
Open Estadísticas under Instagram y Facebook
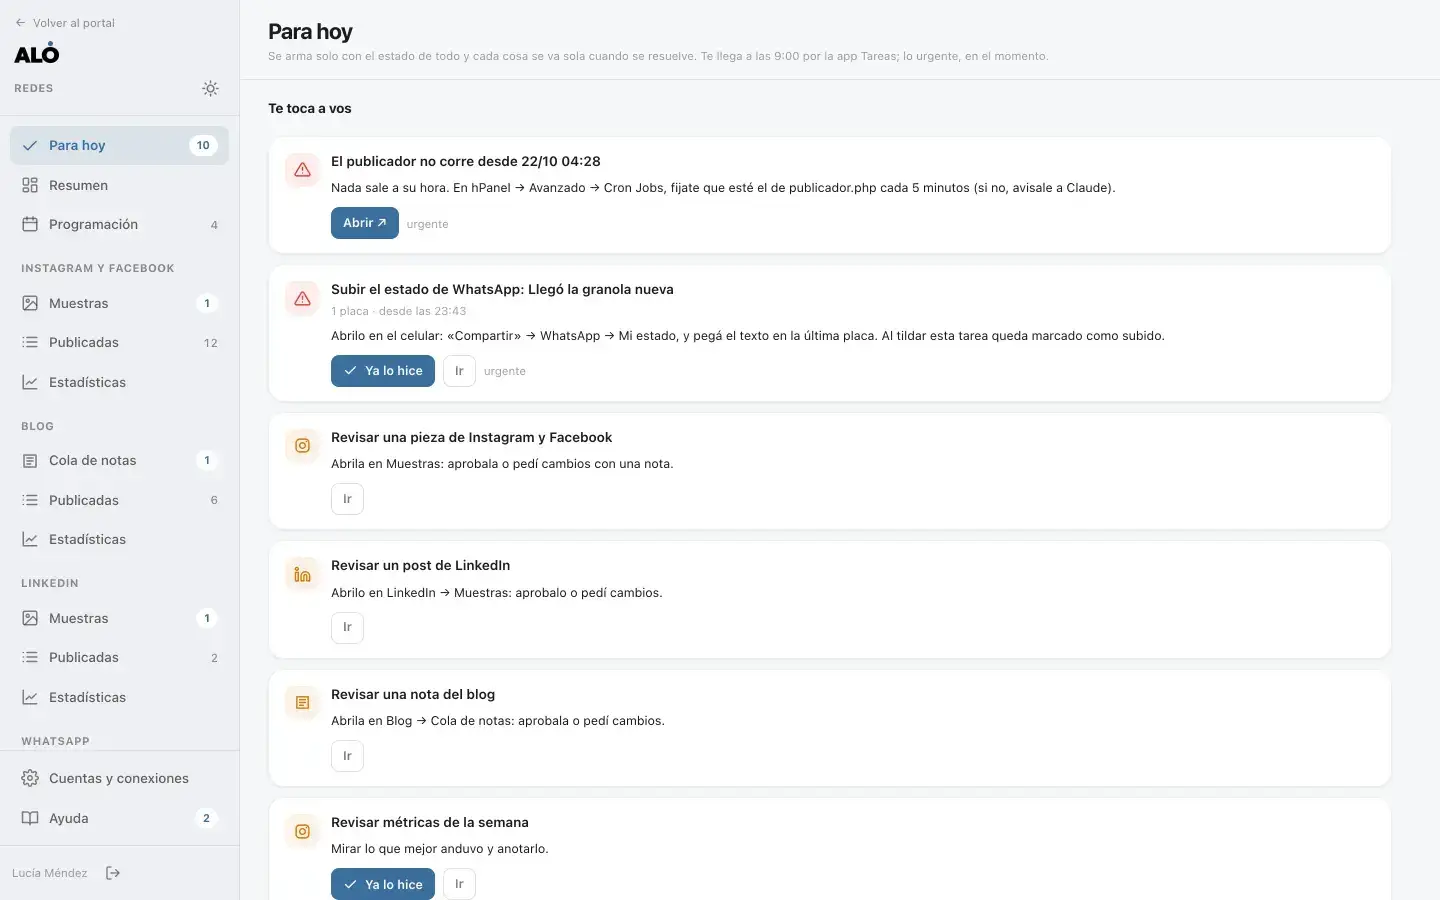tap(119, 382)
